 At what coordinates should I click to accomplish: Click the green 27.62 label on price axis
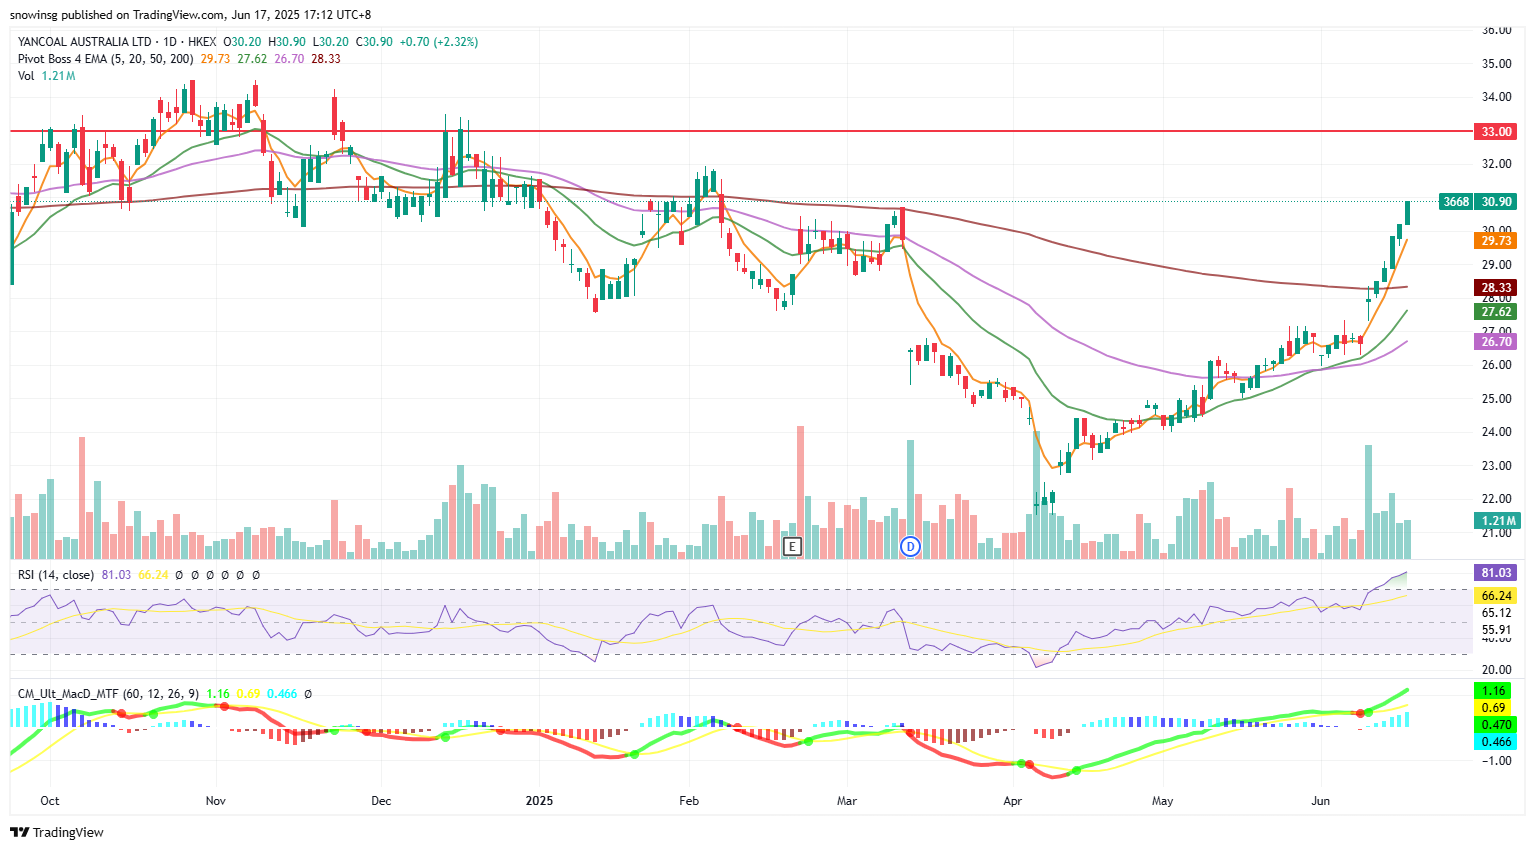(x=1496, y=312)
